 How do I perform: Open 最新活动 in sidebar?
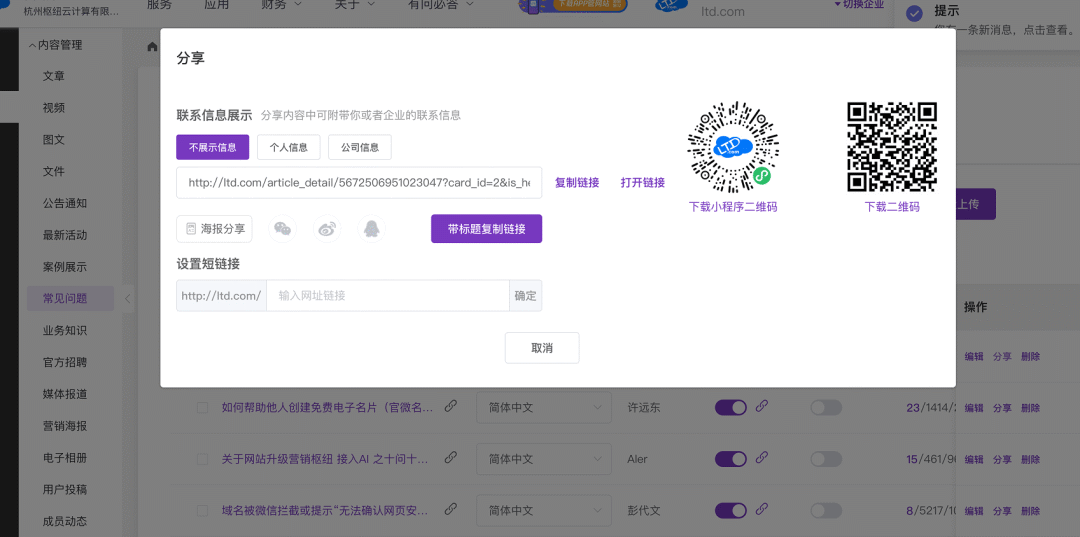[65, 235]
